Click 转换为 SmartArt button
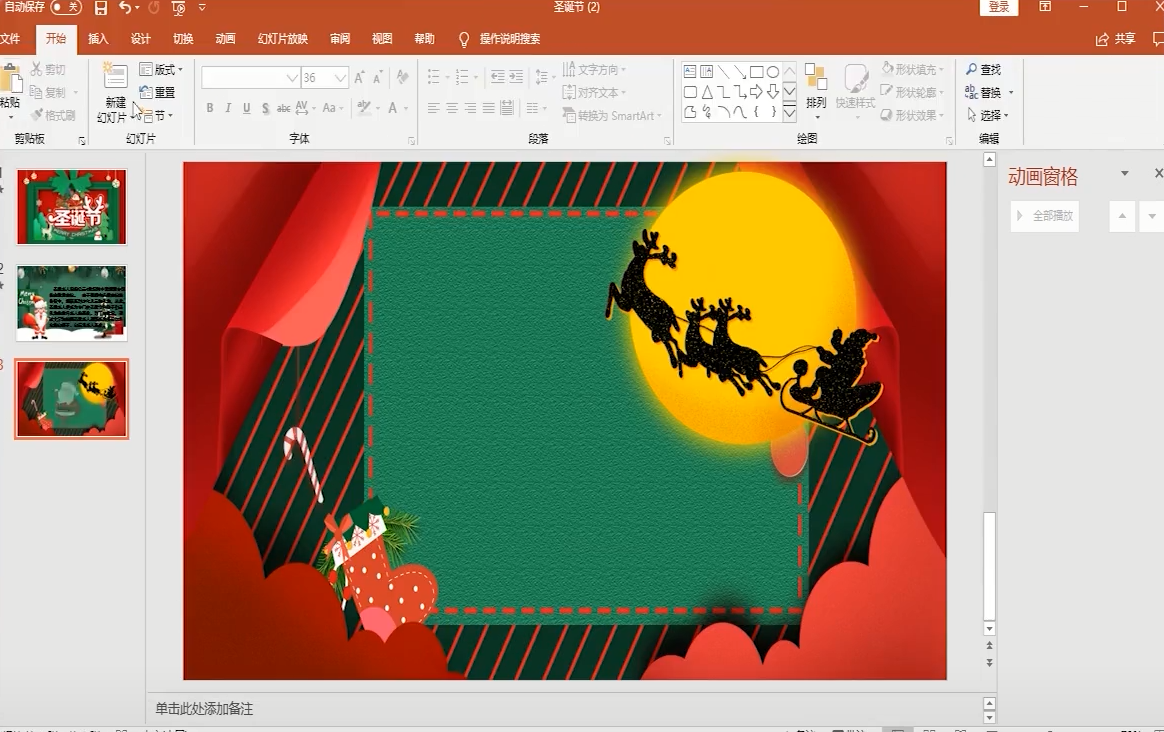Viewport: 1164px width, 732px height. tap(612, 115)
